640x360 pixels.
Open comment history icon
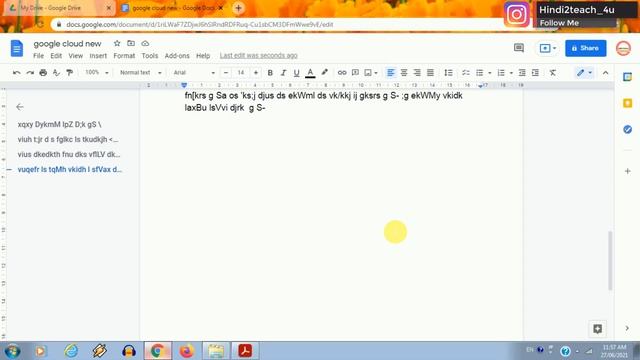(x=519, y=48)
